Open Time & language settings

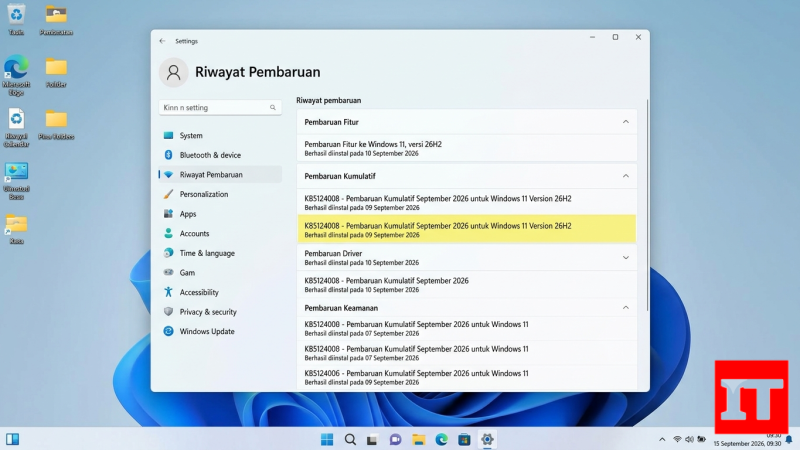click(x=220, y=253)
